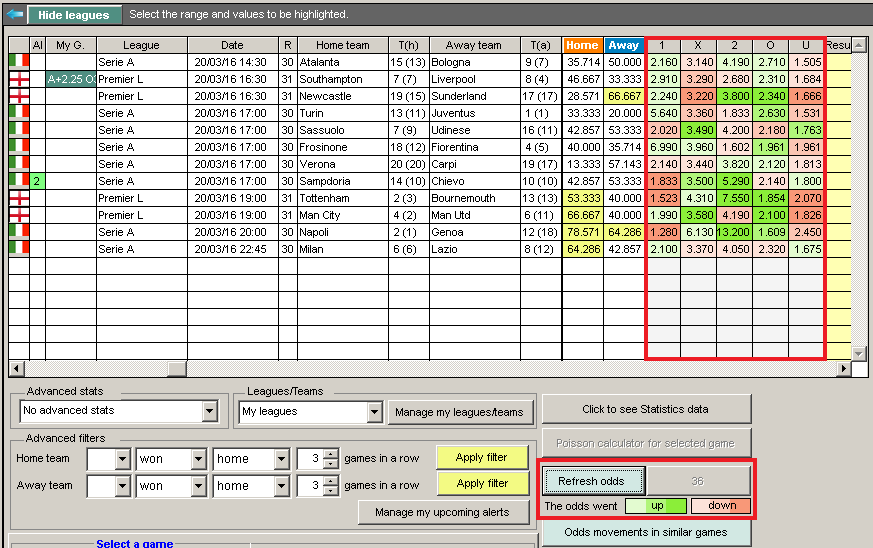Screen dimensions: 873x548
Task: Click the England flag in Southampton row
Action: click(x=19, y=79)
